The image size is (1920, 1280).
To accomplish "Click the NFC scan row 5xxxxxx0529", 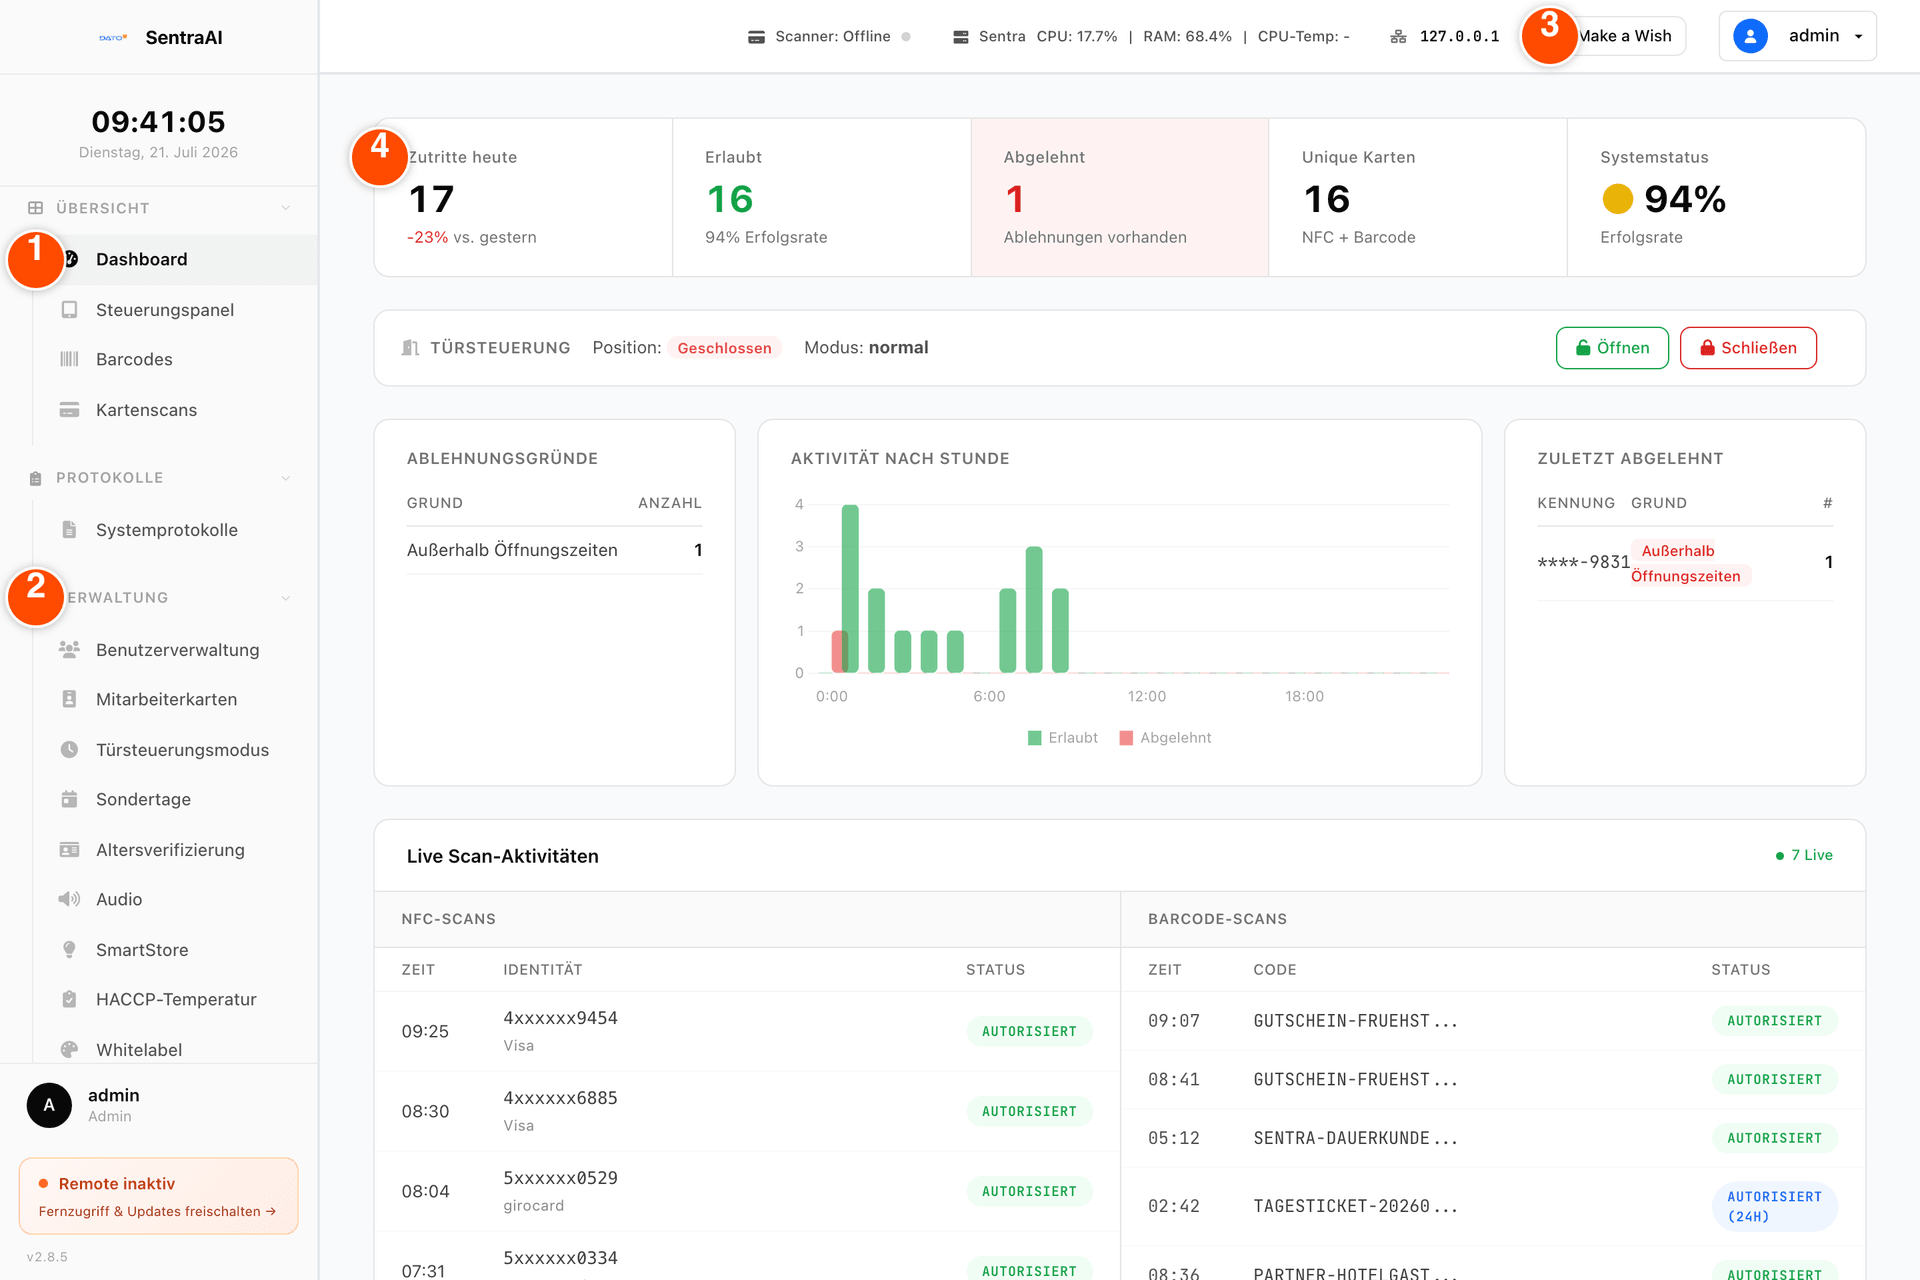I will pos(747,1191).
